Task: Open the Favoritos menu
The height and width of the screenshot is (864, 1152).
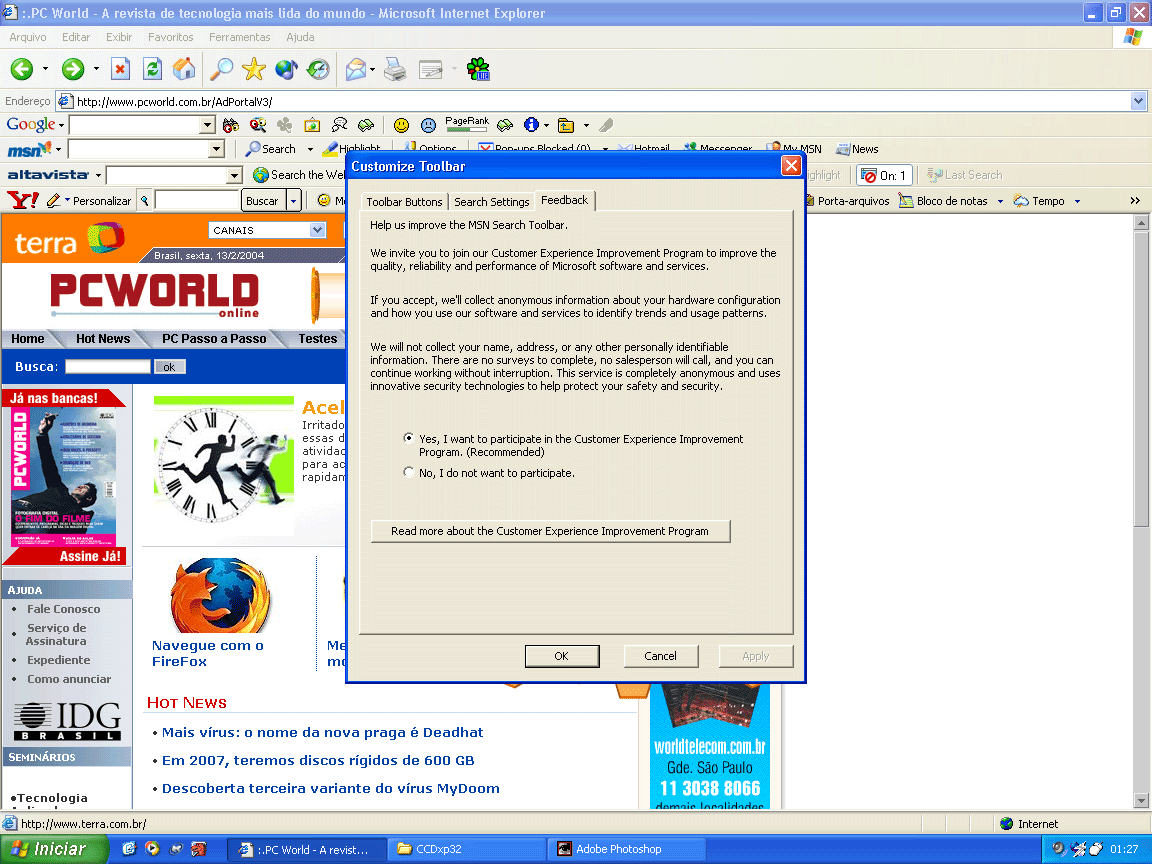Action: click(x=170, y=37)
